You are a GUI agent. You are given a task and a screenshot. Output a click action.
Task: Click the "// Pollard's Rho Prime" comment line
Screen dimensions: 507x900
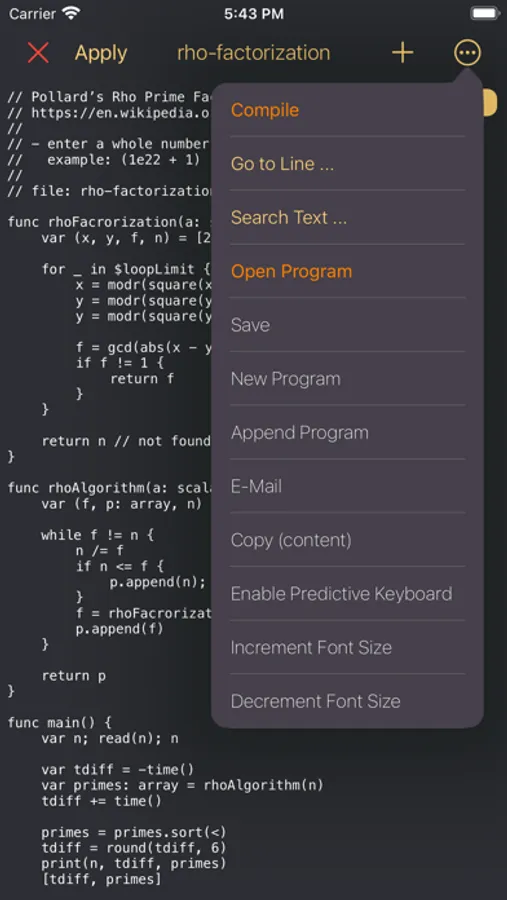coord(110,96)
